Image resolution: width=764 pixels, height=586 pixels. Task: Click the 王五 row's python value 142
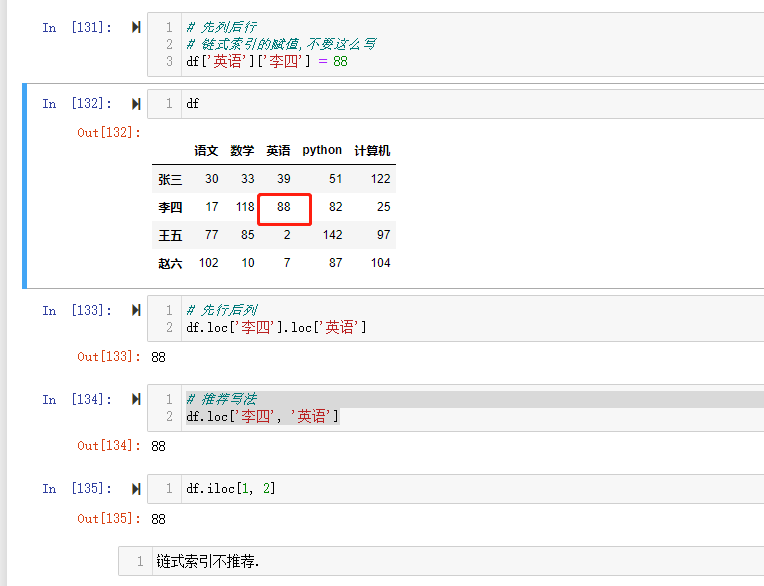pos(332,235)
